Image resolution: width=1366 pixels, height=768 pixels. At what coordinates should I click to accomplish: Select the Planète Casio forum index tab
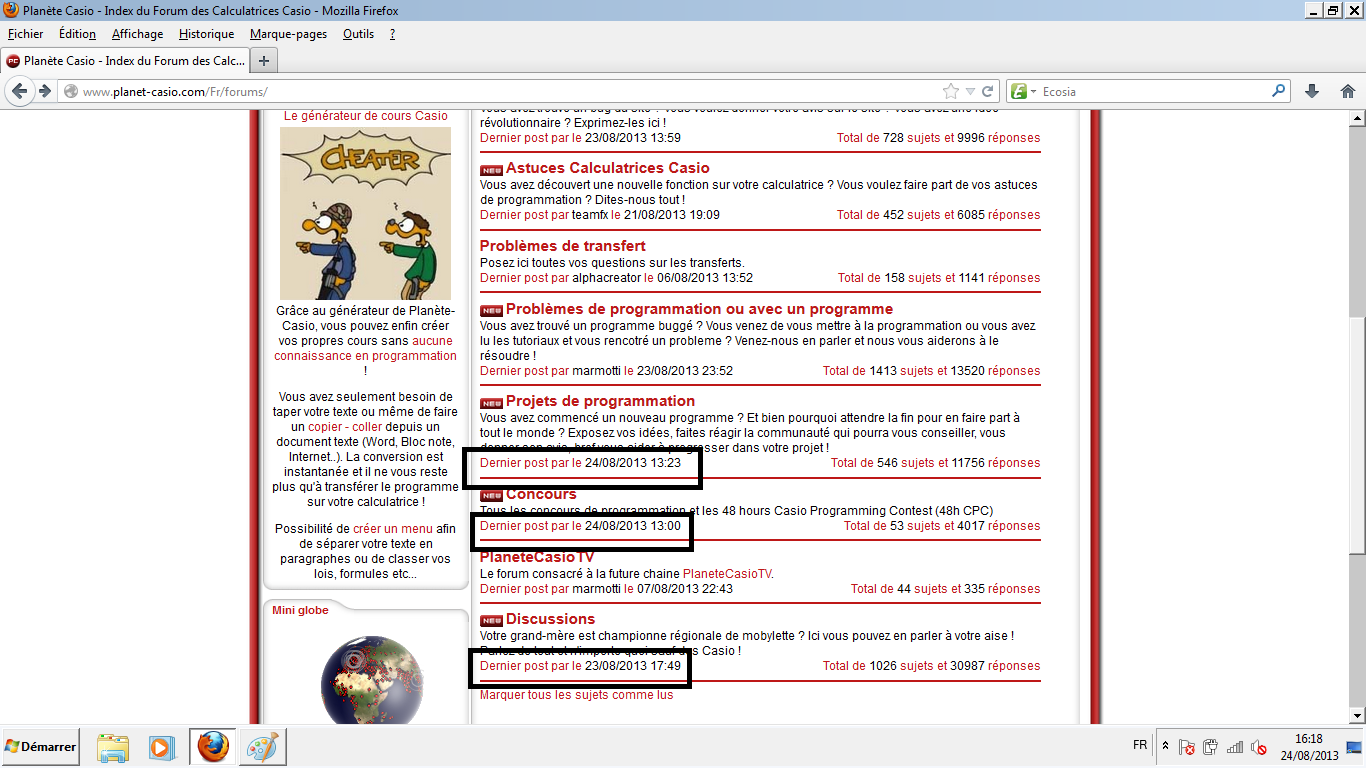coord(125,61)
